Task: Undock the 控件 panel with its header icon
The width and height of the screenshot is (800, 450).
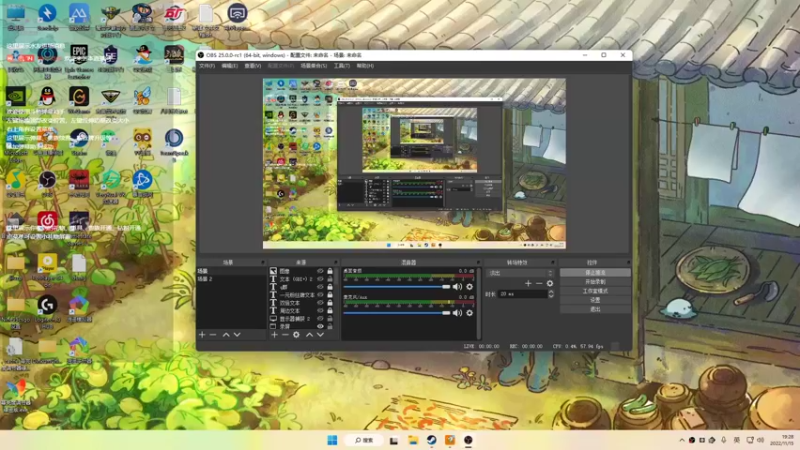Action: [628, 262]
